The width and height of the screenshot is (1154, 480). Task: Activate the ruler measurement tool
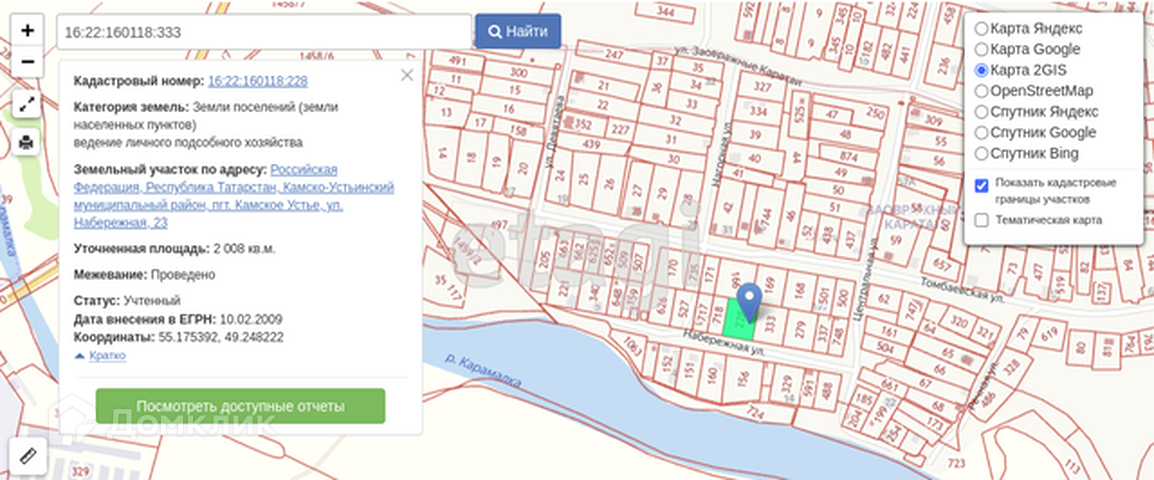pyautogui.click(x=28, y=456)
